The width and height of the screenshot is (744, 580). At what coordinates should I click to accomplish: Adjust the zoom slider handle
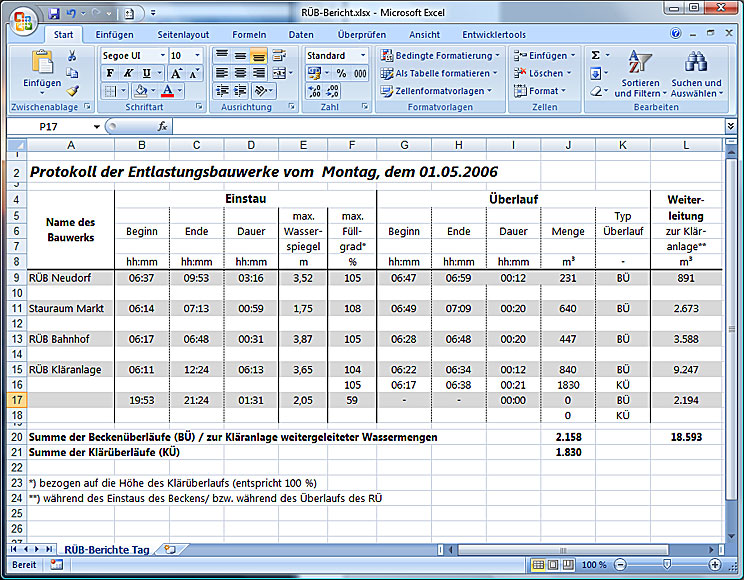tap(667, 564)
